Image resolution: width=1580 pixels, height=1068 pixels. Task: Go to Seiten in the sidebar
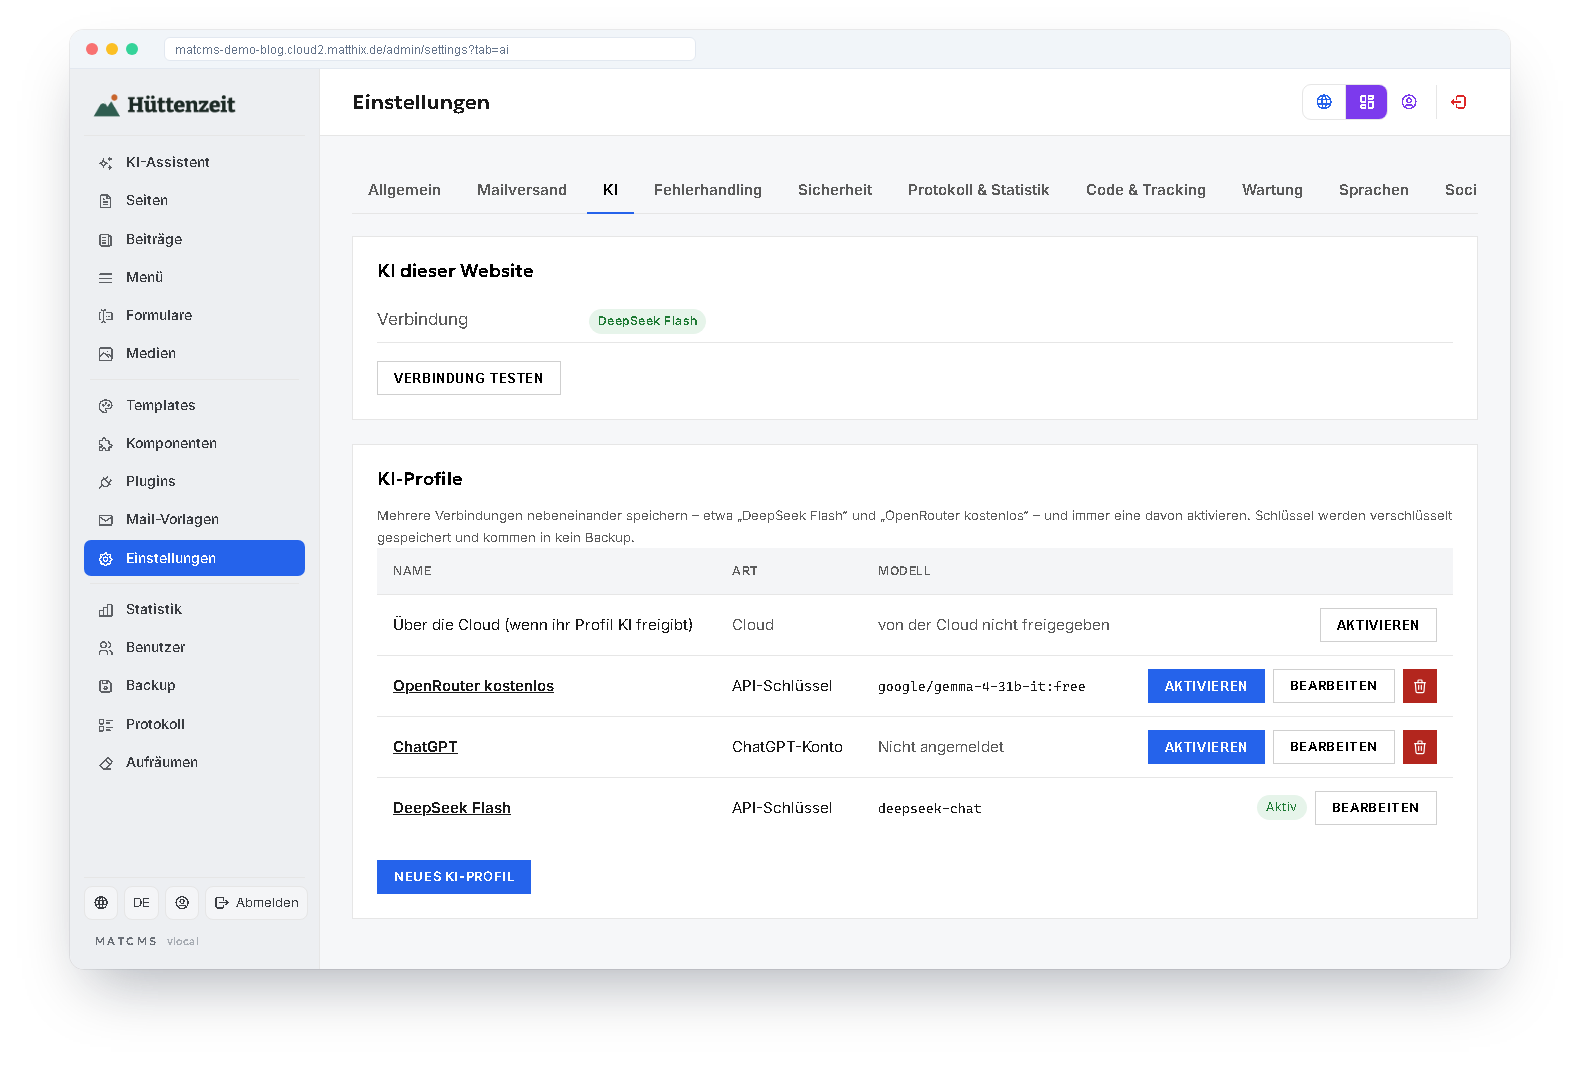pos(194,200)
